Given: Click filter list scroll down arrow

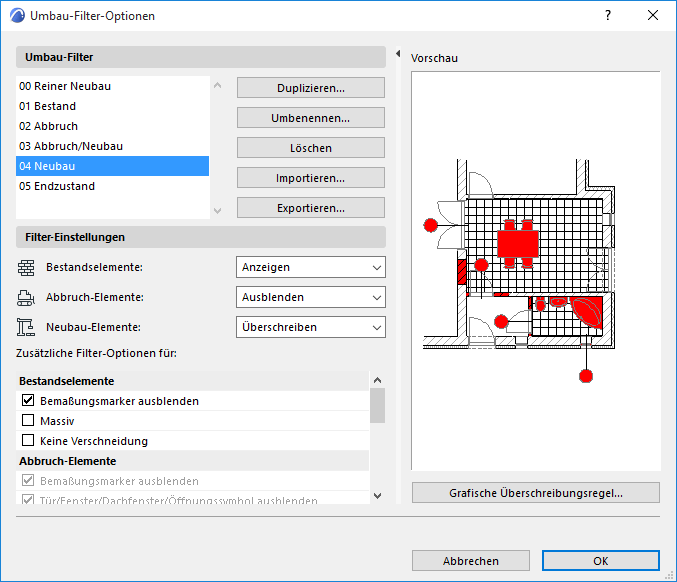Looking at the screenshot, I should click(218, 211).
